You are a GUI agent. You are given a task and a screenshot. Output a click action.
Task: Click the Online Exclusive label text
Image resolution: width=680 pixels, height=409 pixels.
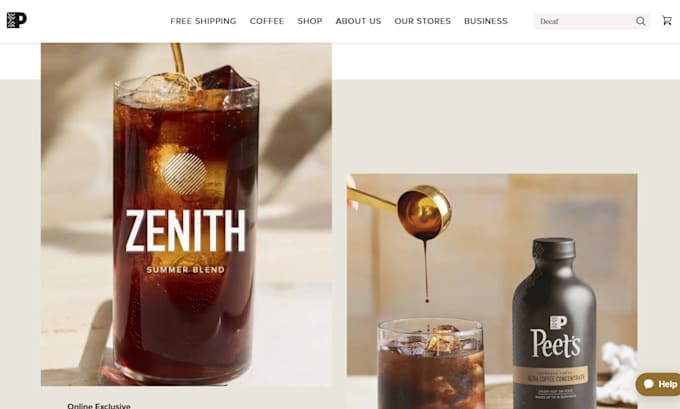tap(99, 406)
